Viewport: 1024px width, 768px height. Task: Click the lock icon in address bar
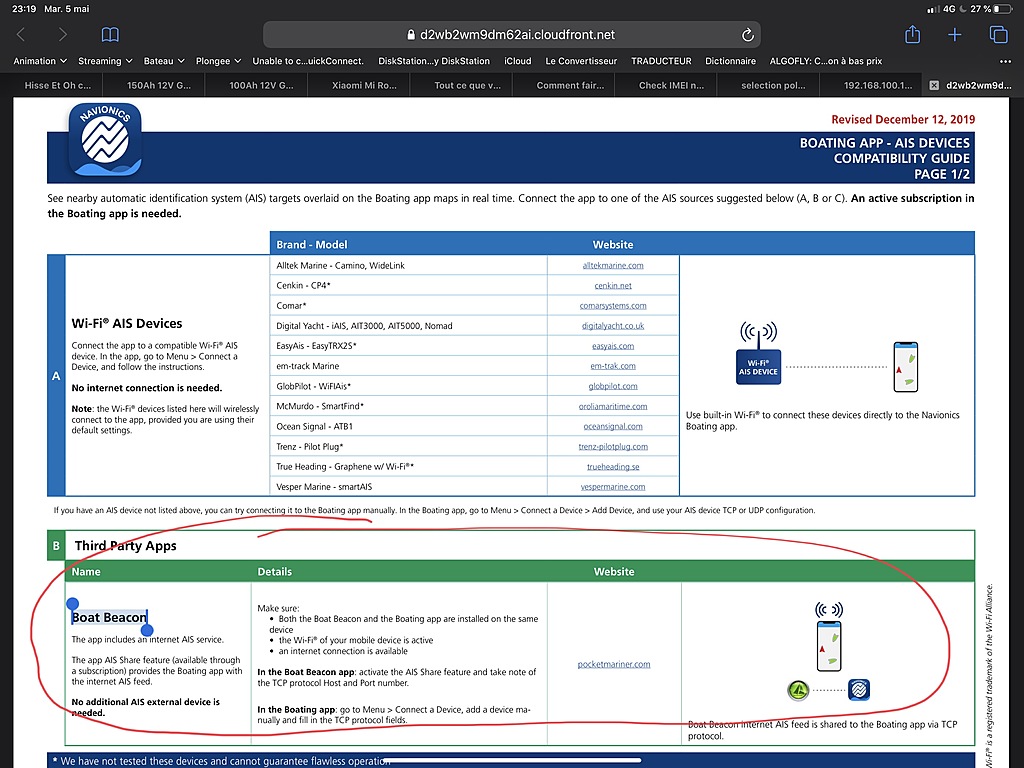pyautogui.click(x=411, y=35)
